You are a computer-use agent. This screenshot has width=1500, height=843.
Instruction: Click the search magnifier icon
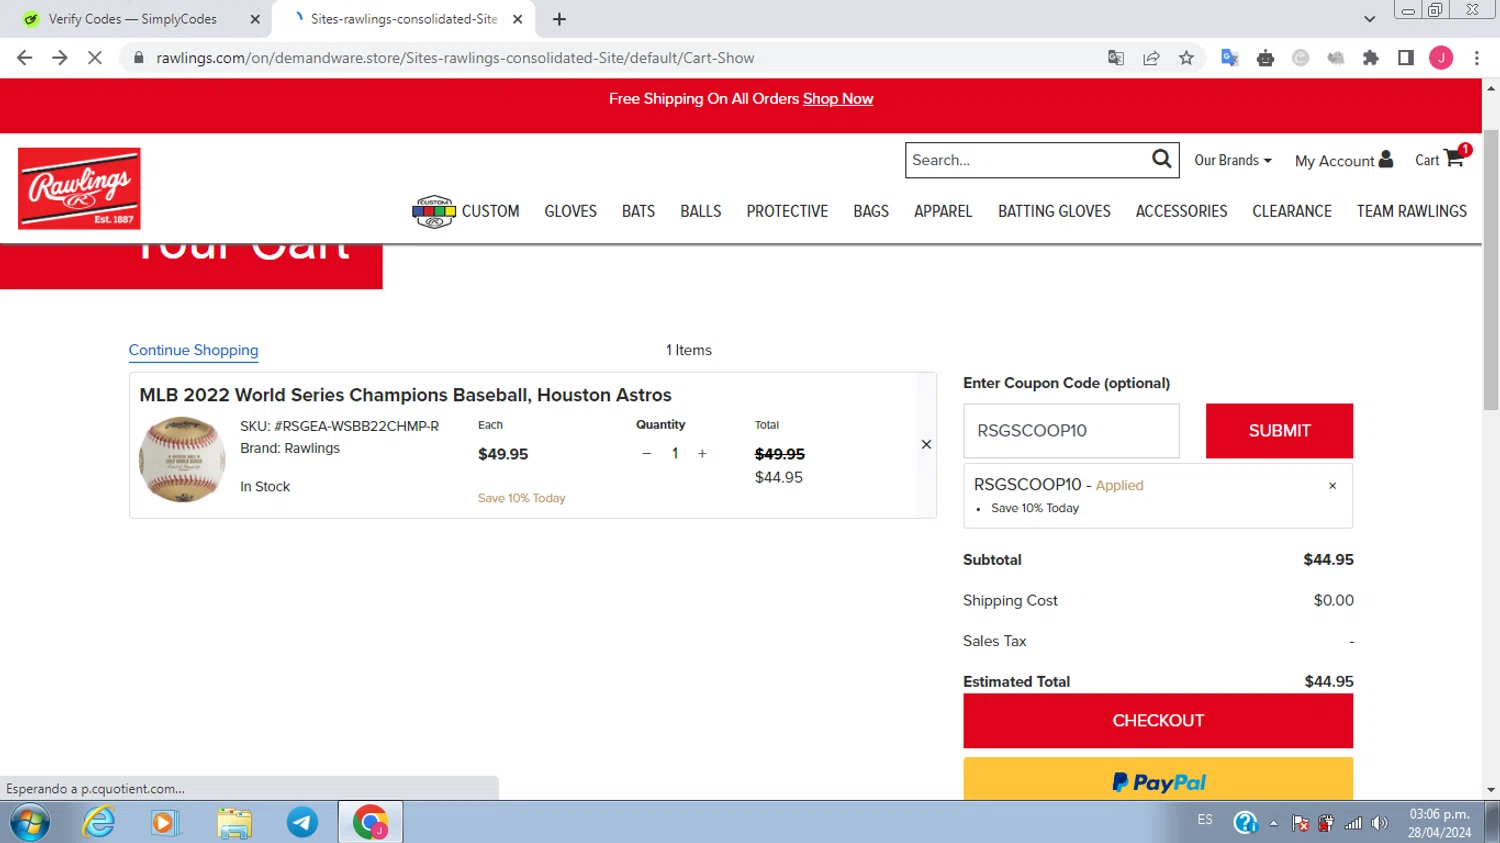(x=1161, y=159)
